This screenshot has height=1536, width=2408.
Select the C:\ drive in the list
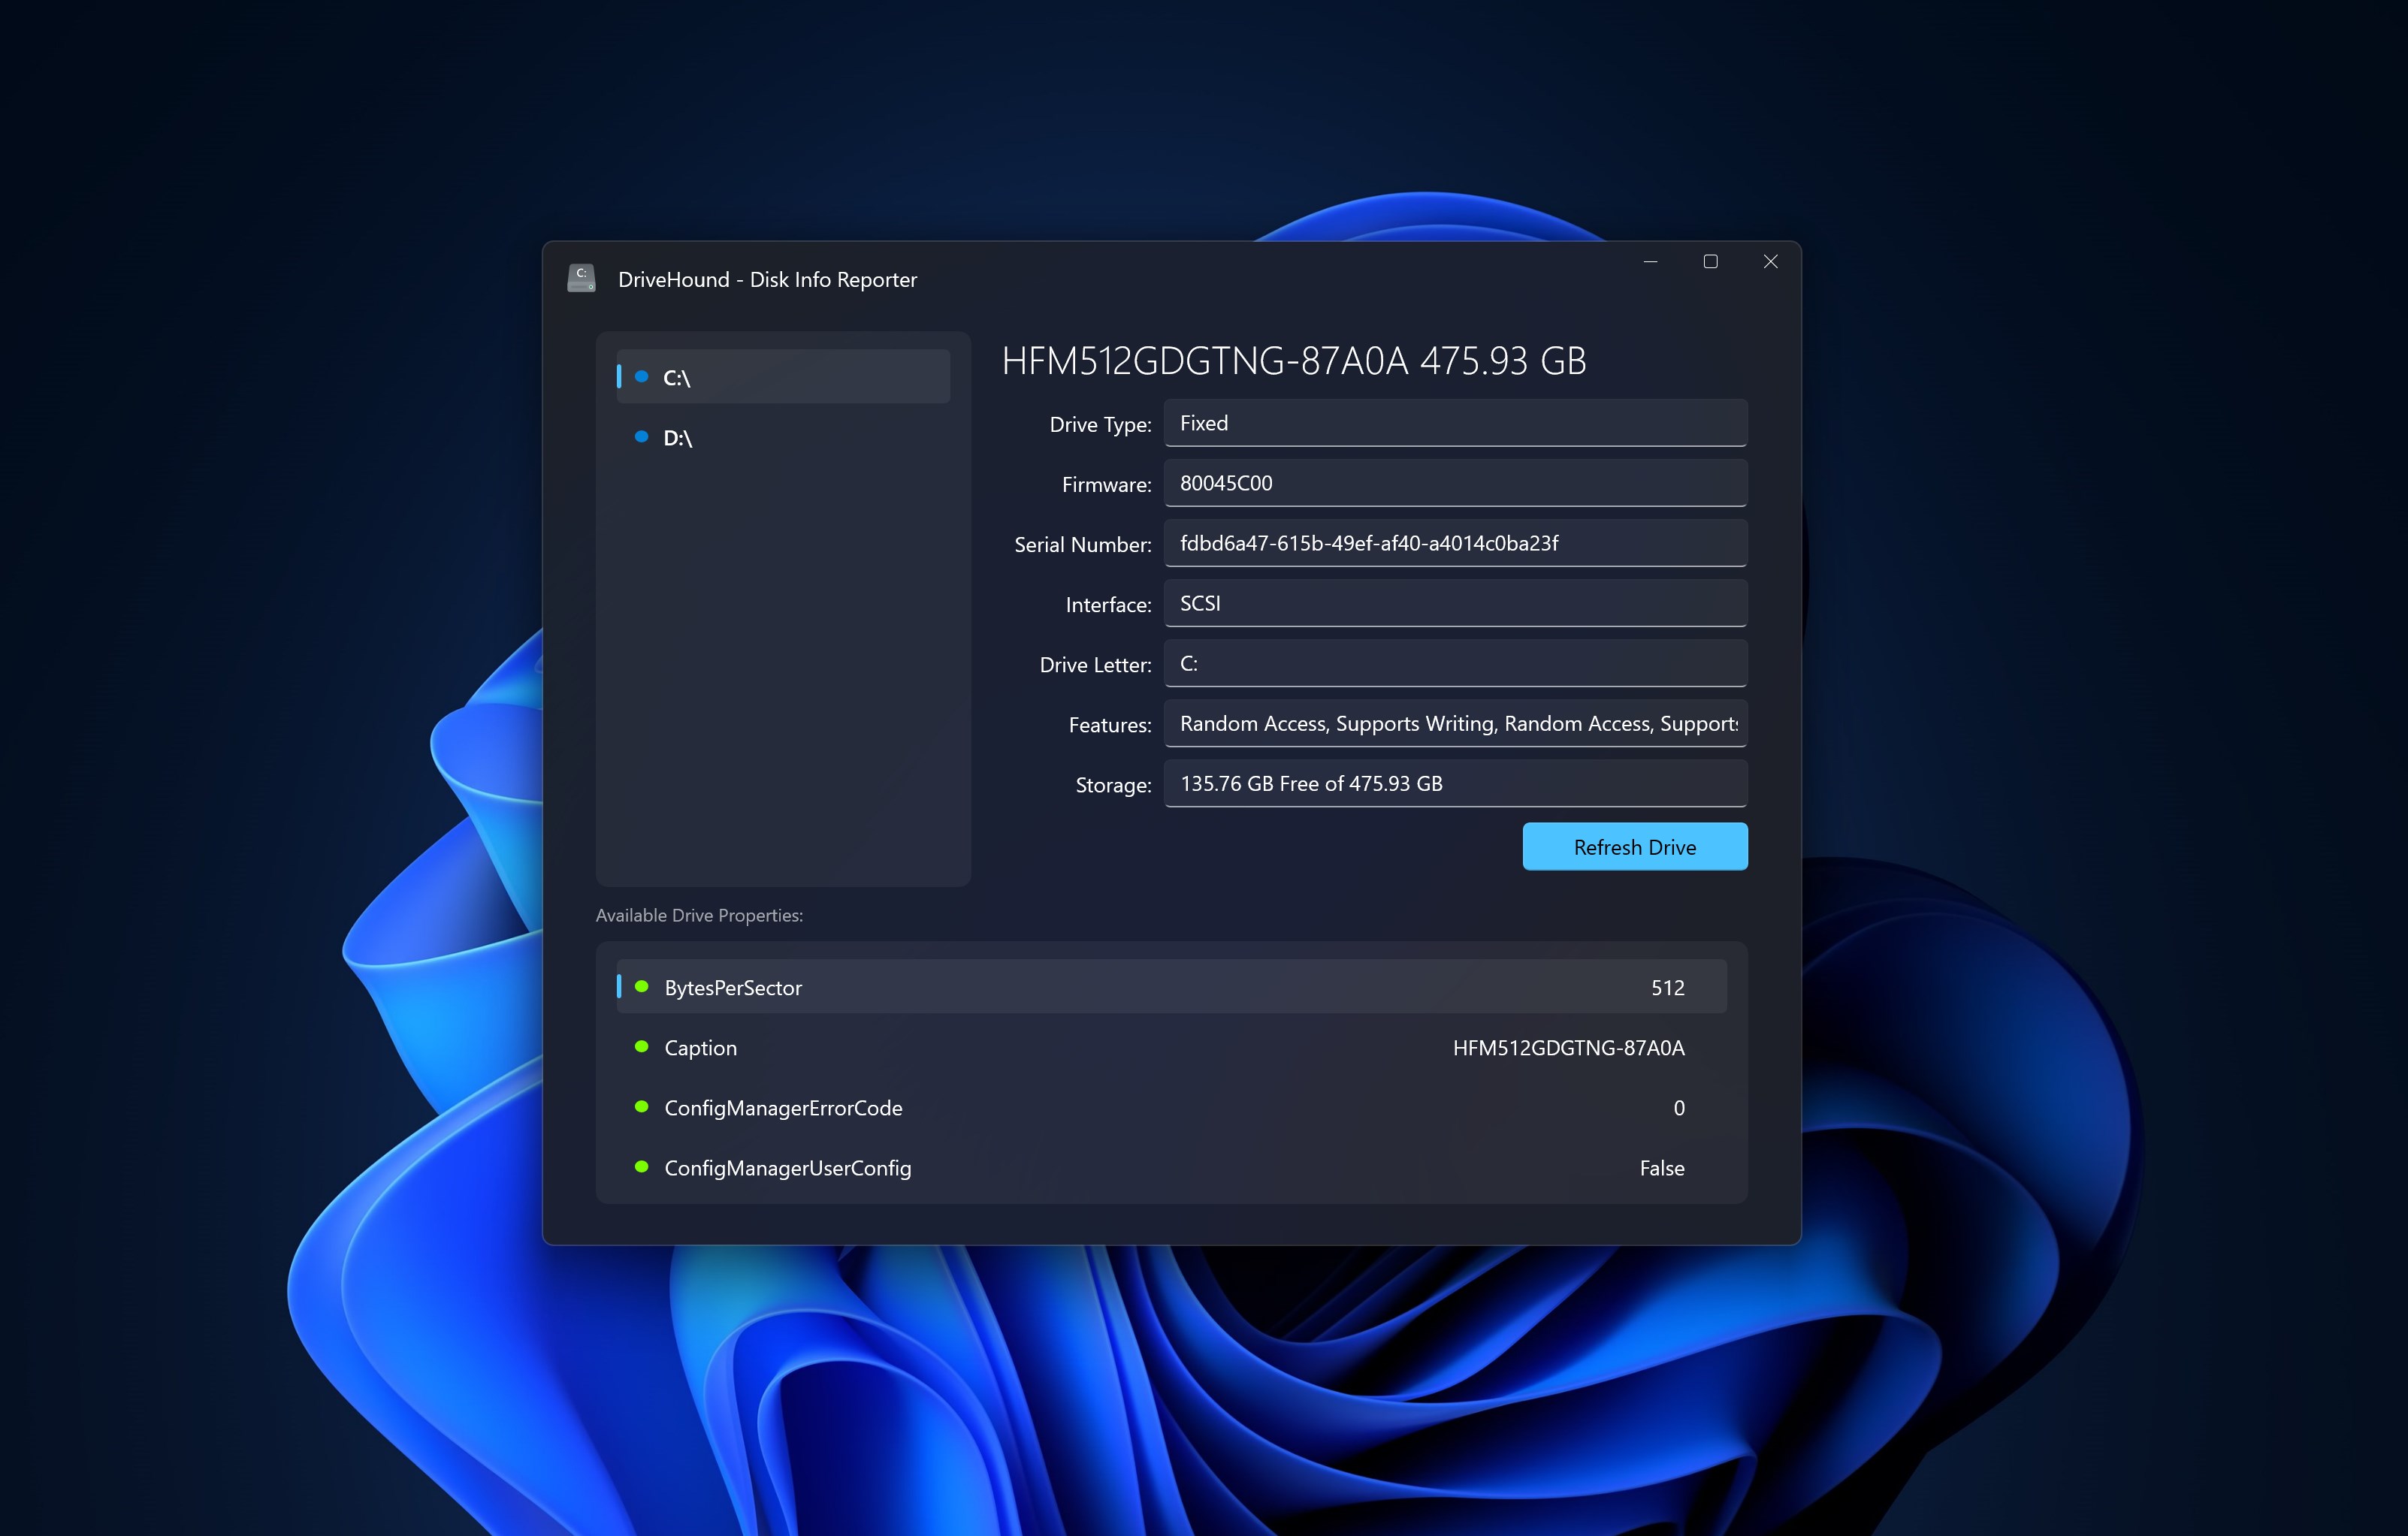[782, 377]
